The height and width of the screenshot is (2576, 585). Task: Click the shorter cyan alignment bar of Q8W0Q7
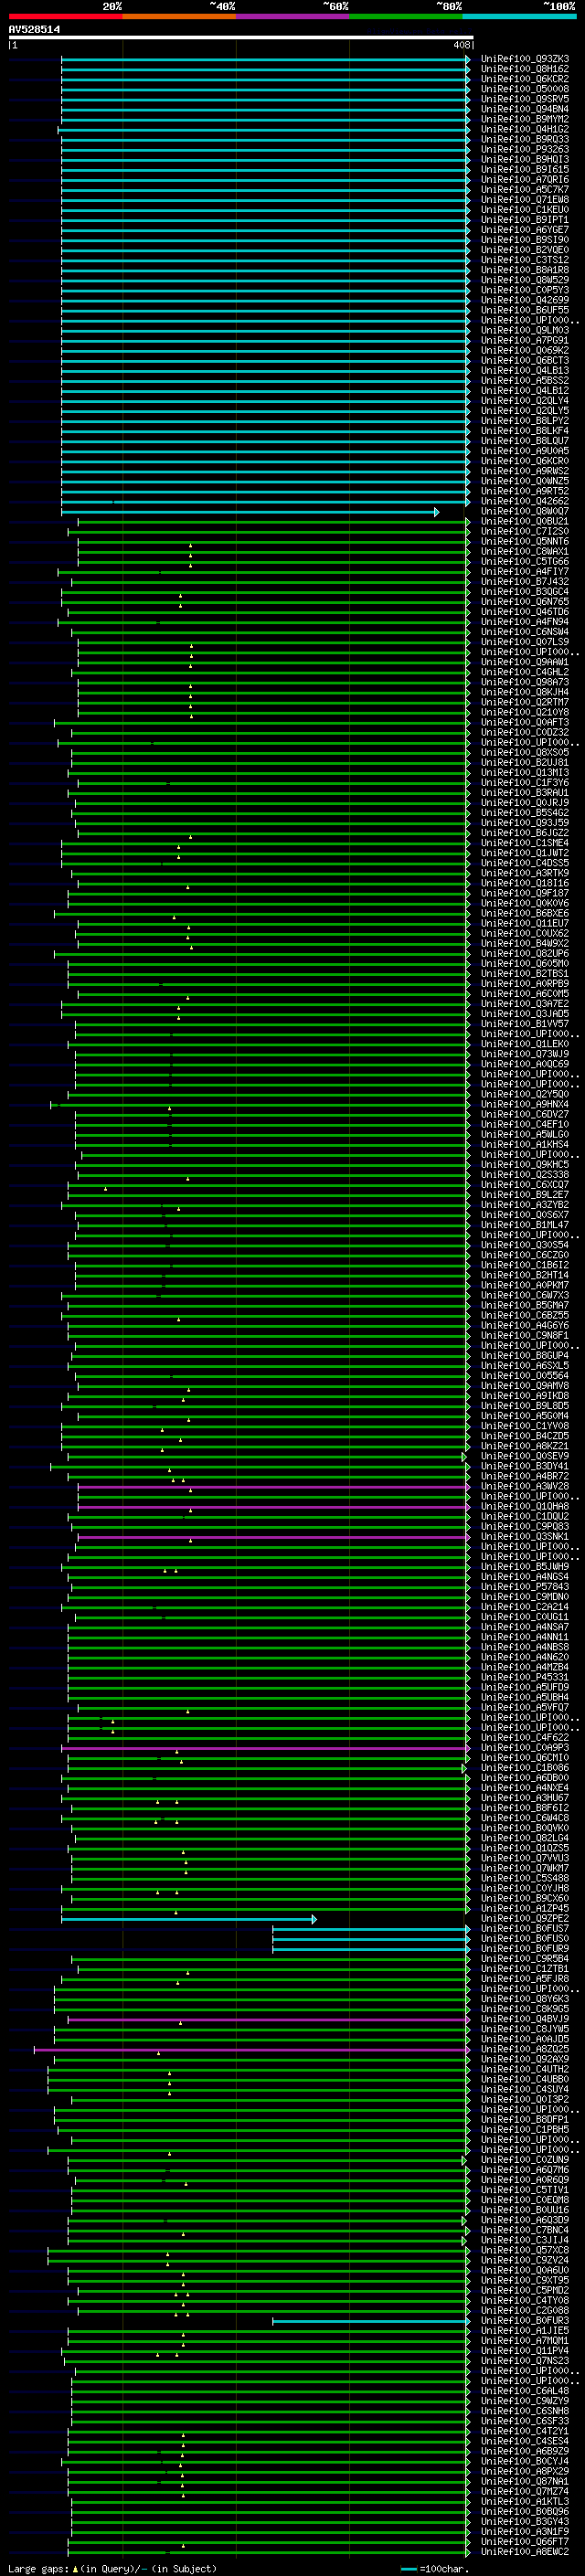tap(250, 512)
